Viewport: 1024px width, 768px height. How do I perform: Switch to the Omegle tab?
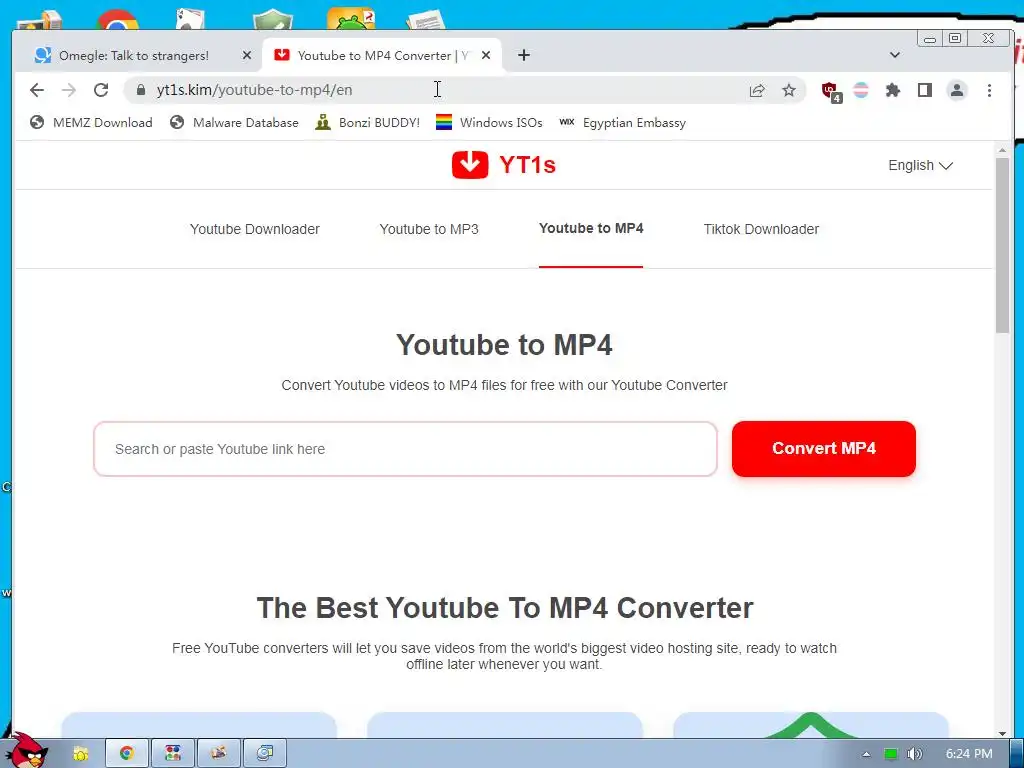tap(142, 56)
